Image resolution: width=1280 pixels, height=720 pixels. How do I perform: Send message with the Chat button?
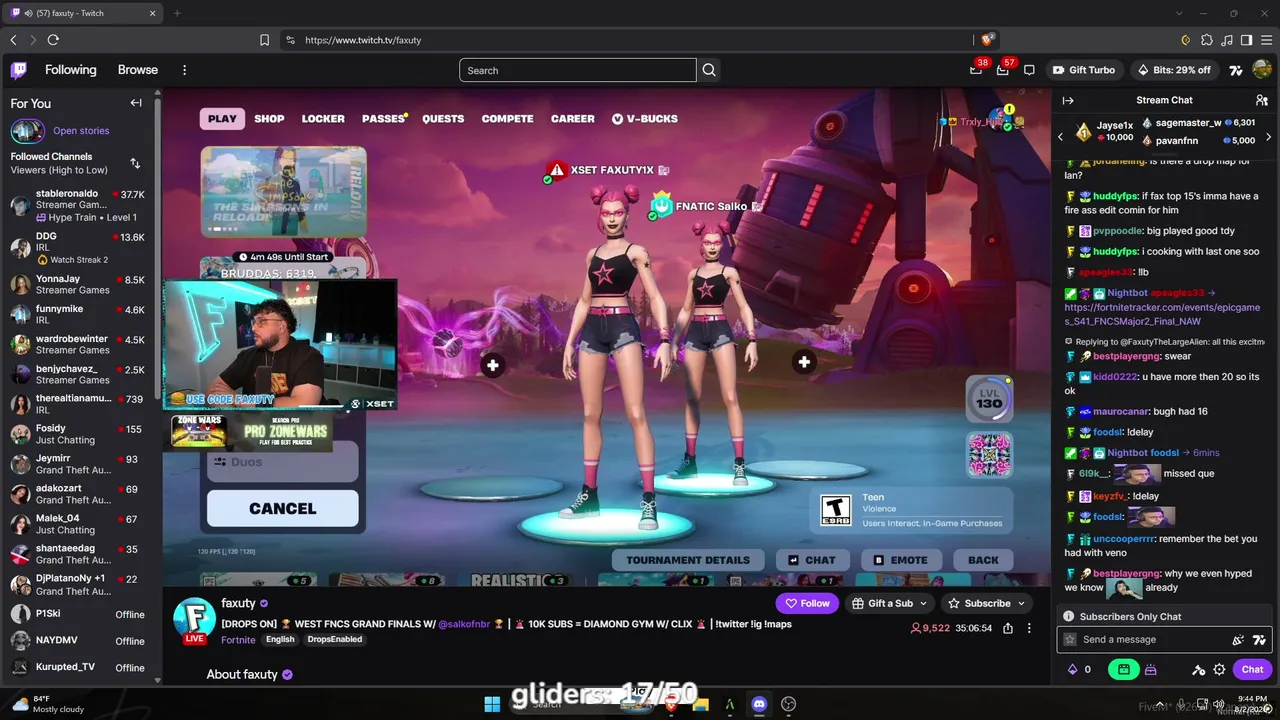click(1252, 669)
